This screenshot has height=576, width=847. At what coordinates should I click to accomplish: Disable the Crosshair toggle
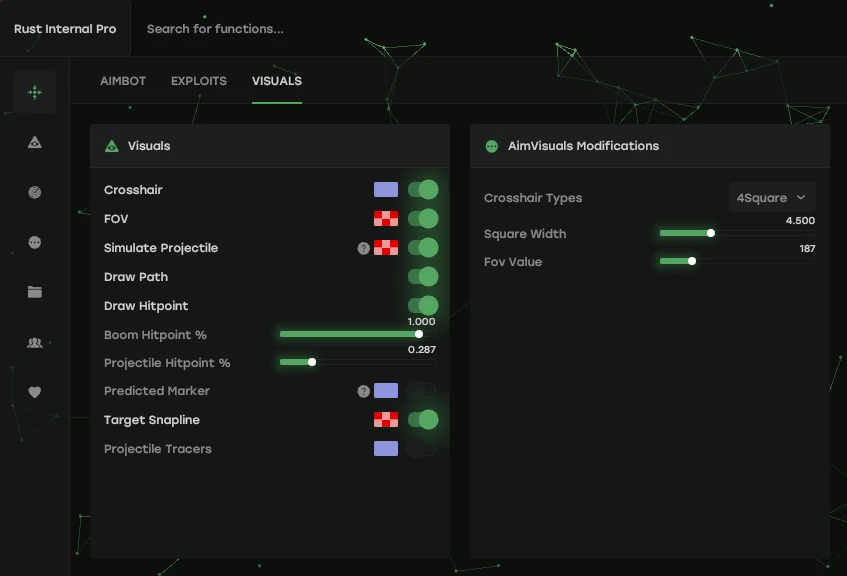[x=423, y=190]
